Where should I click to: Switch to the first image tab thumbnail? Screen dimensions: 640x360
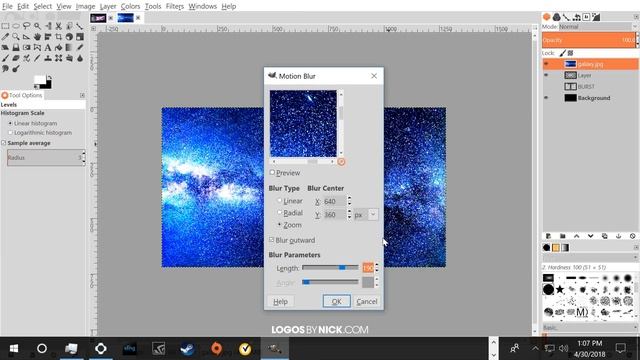[98, 18]
